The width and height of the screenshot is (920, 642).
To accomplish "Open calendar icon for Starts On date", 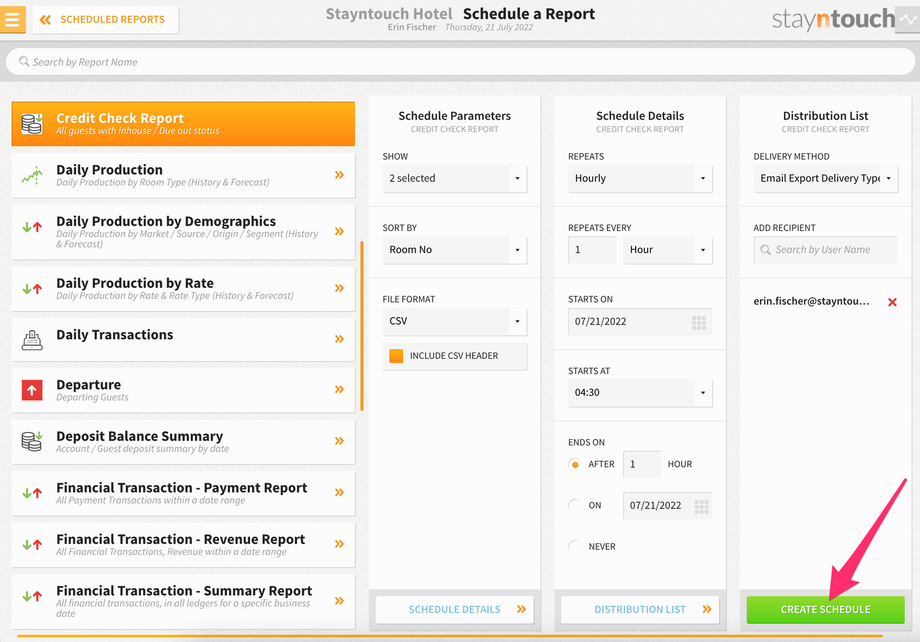I will [x=699, y=322].
